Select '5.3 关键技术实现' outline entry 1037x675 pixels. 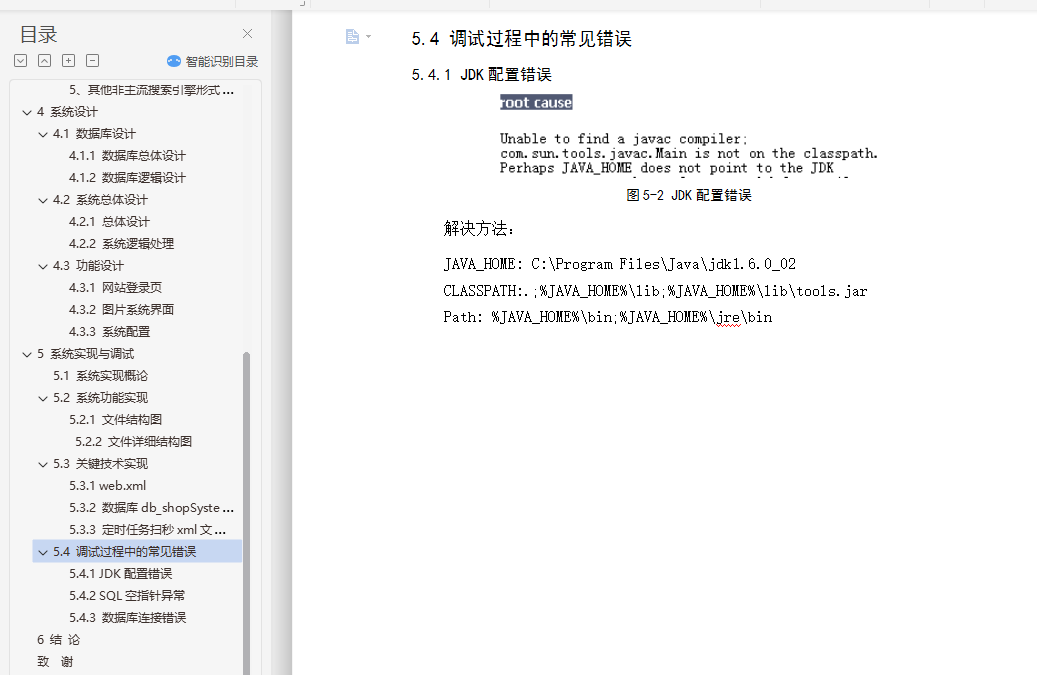pyautogui.click(x=101, y=463)
